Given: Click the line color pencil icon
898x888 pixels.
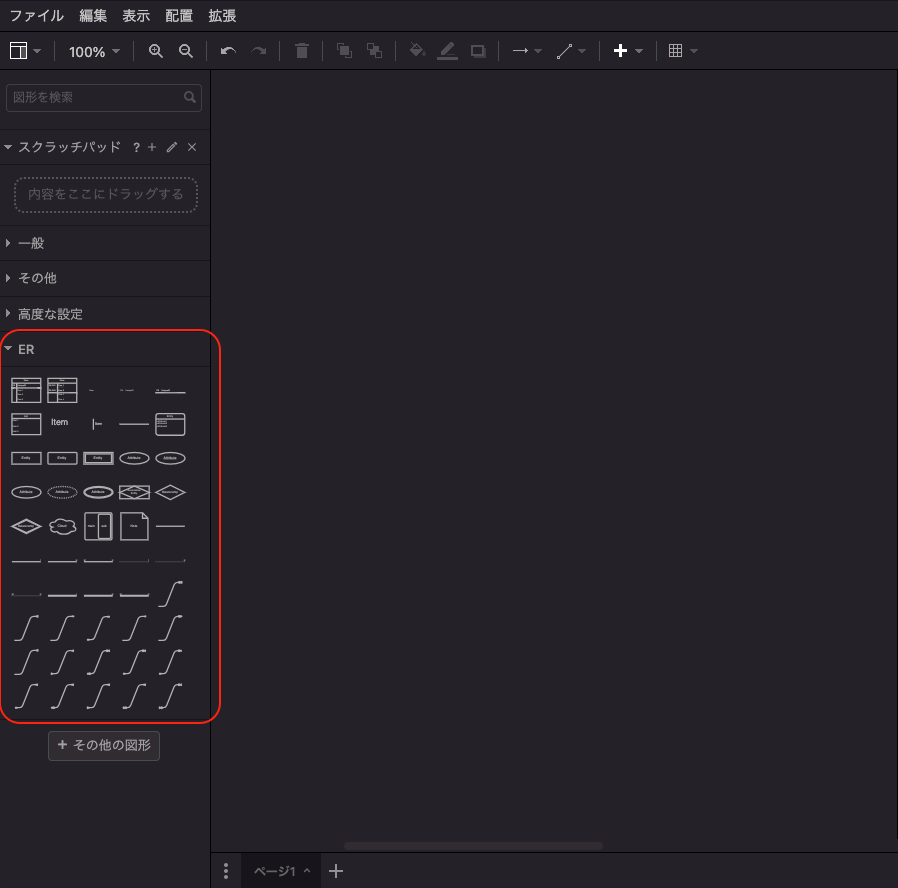Looking at the screenshot, I should [x=447, y=51].
